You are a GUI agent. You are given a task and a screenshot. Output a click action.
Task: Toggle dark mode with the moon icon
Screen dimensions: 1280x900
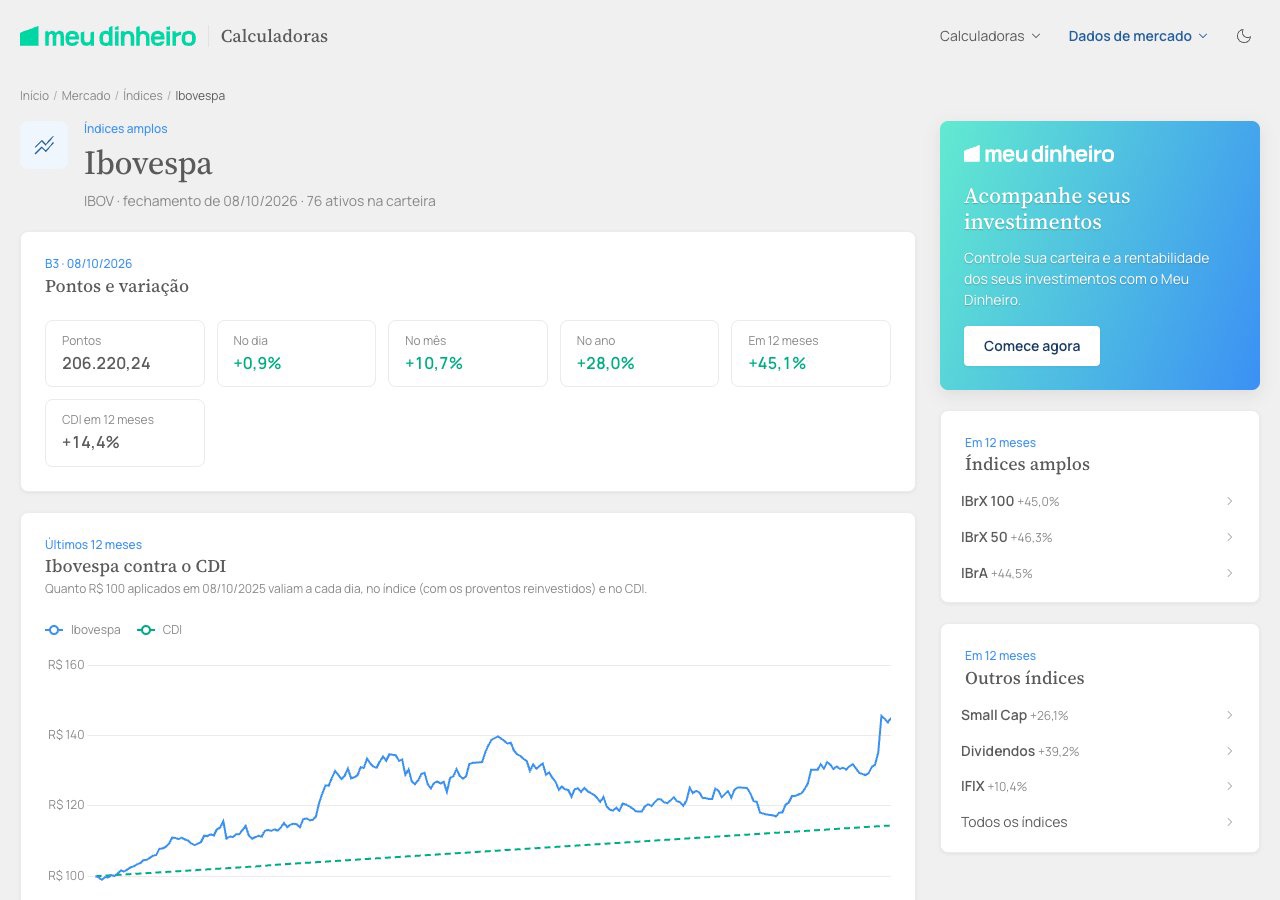tap(1244, 36)
